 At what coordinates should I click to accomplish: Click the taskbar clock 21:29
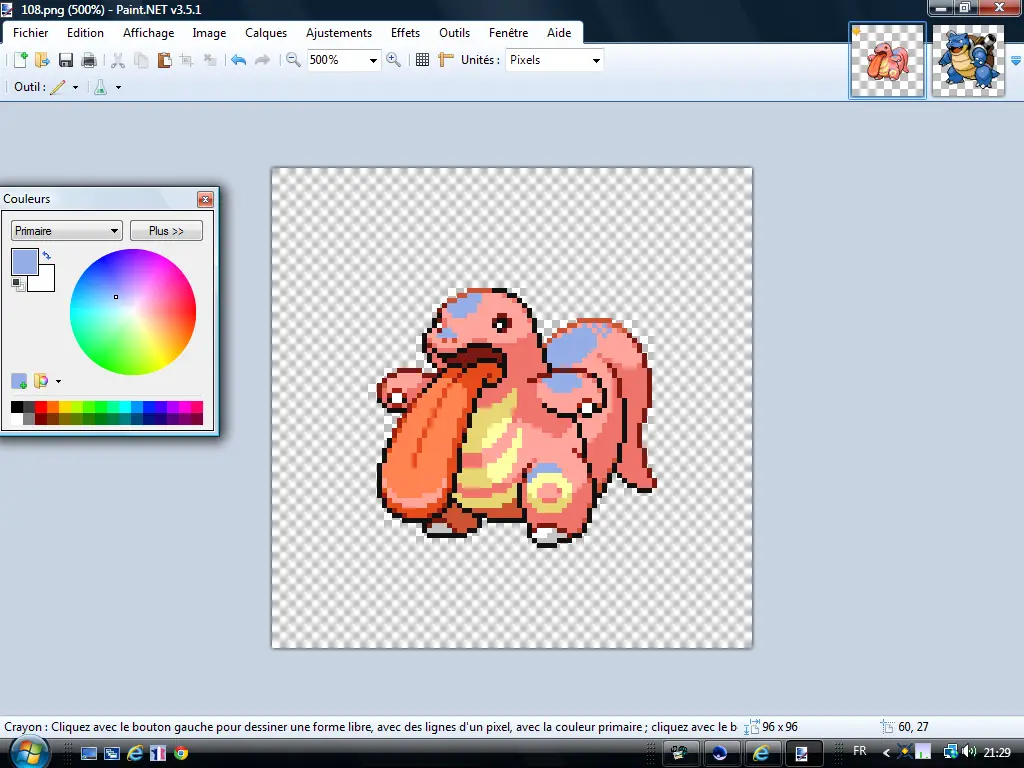pos(997,752)
